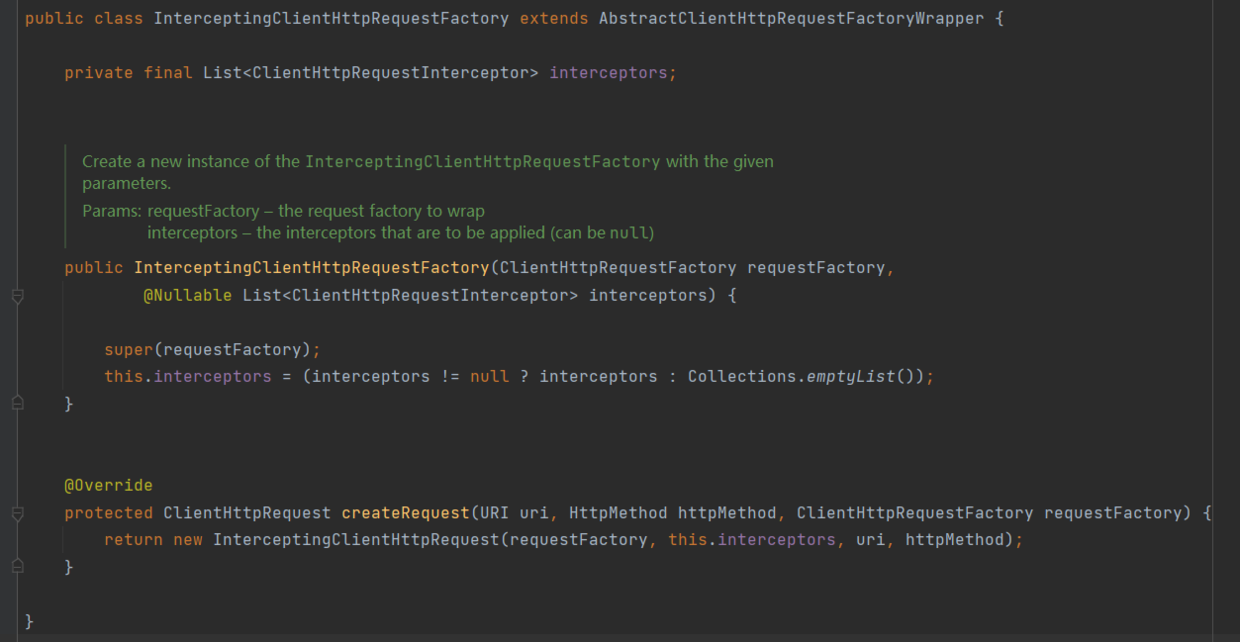Click the InterceptingClientHttpRequestFactory class name in the declaration
The image size is (1240, 642).
point(331,19)
